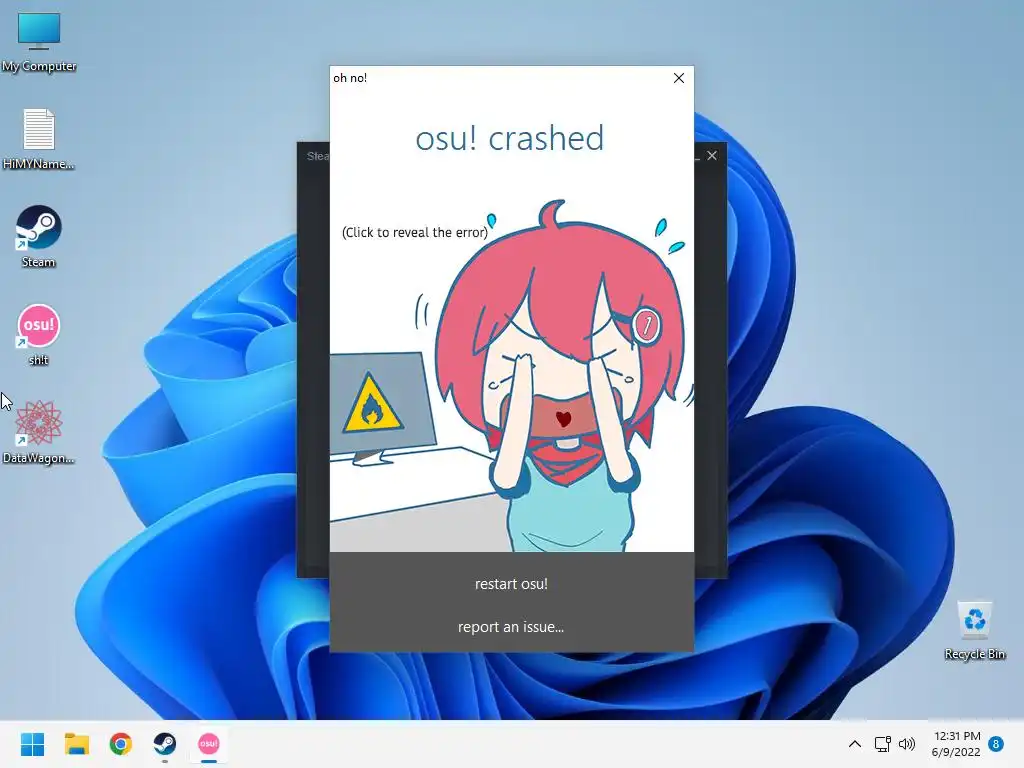1024x768 pixels.
Task: Open volume tray icon
Action: pyautogui.click(x=906, y=744)
